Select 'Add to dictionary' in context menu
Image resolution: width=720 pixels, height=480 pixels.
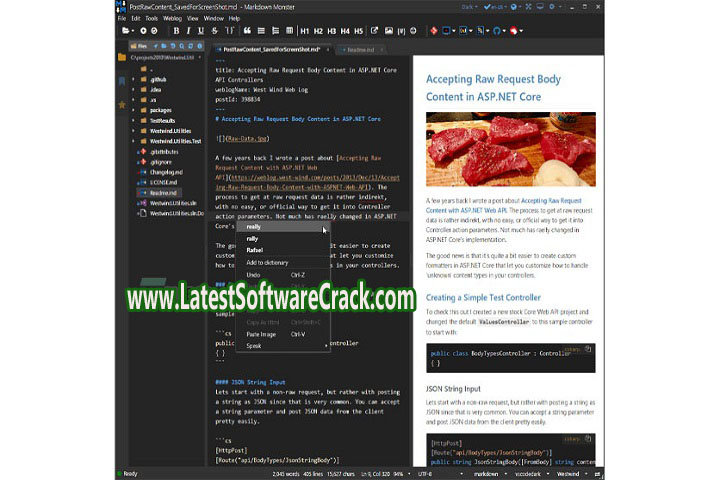click(x=267, y=262)
